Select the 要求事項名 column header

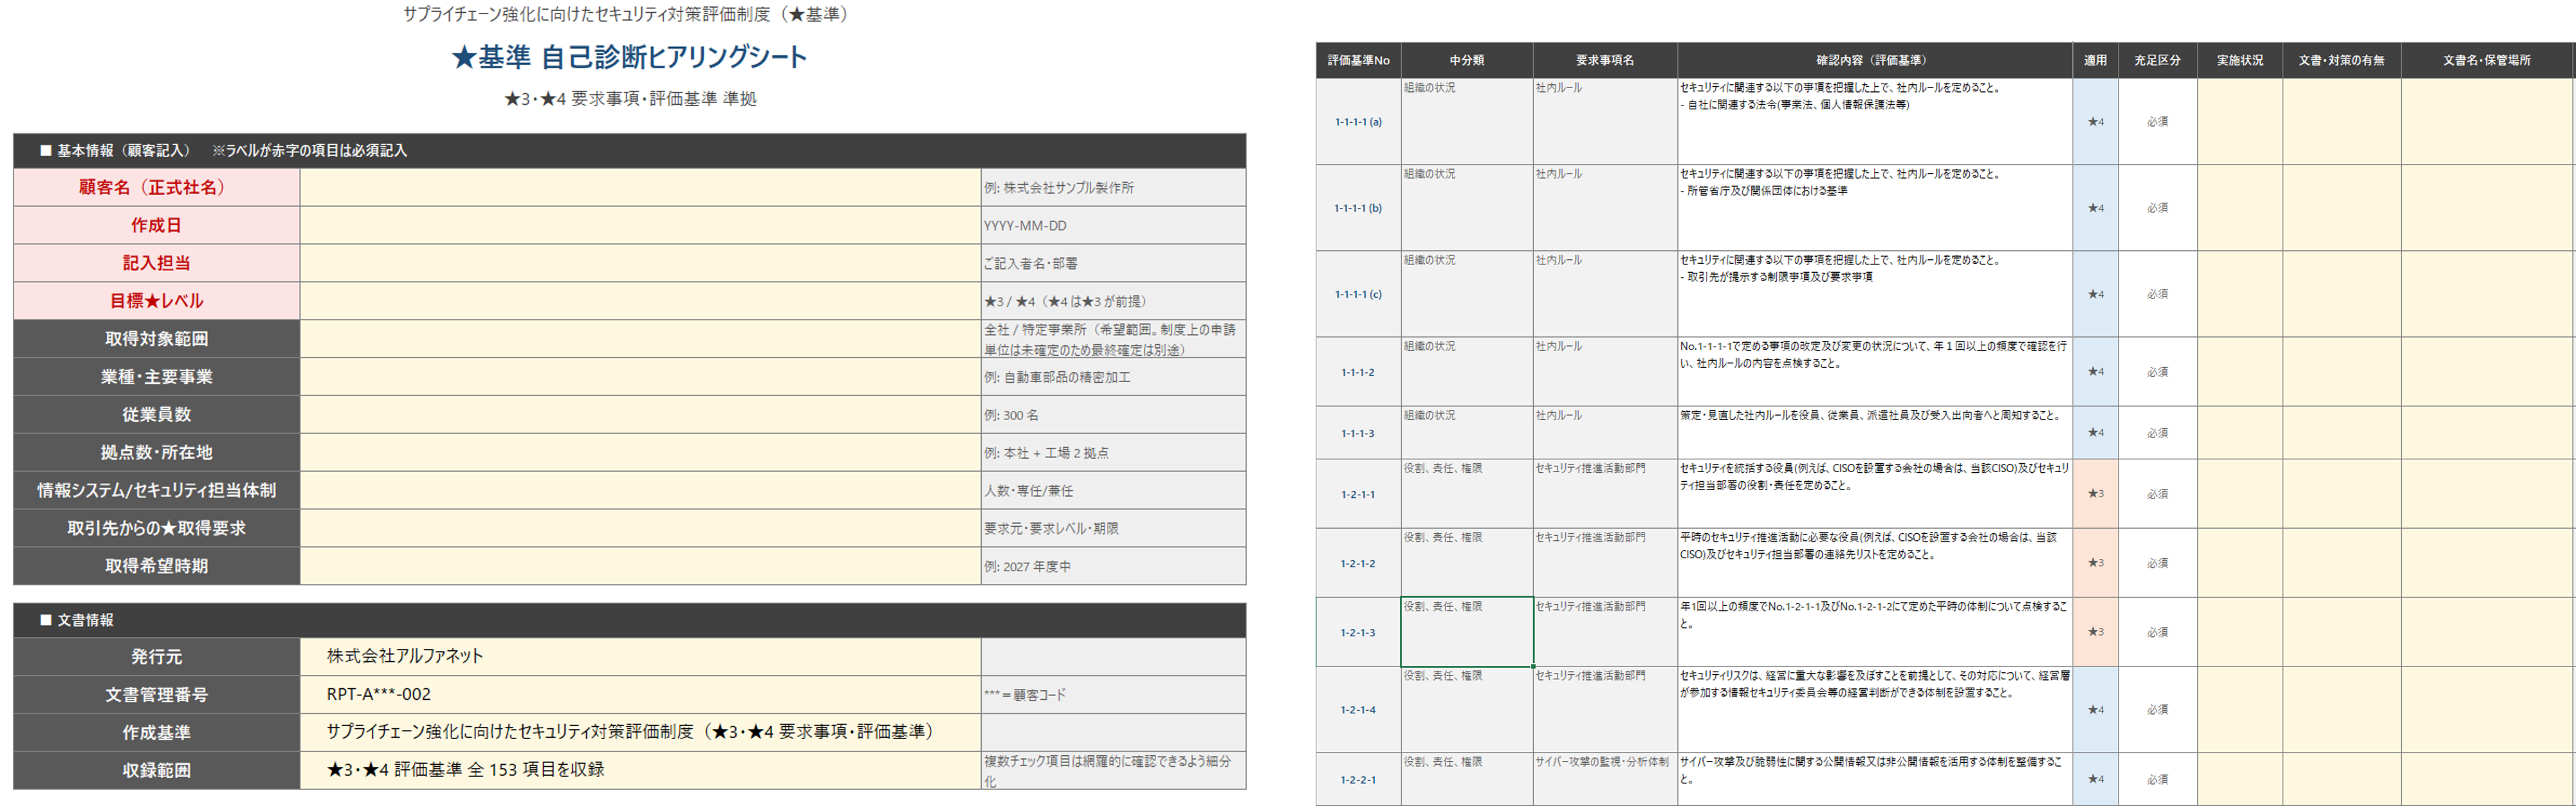tap(1605, 60)
